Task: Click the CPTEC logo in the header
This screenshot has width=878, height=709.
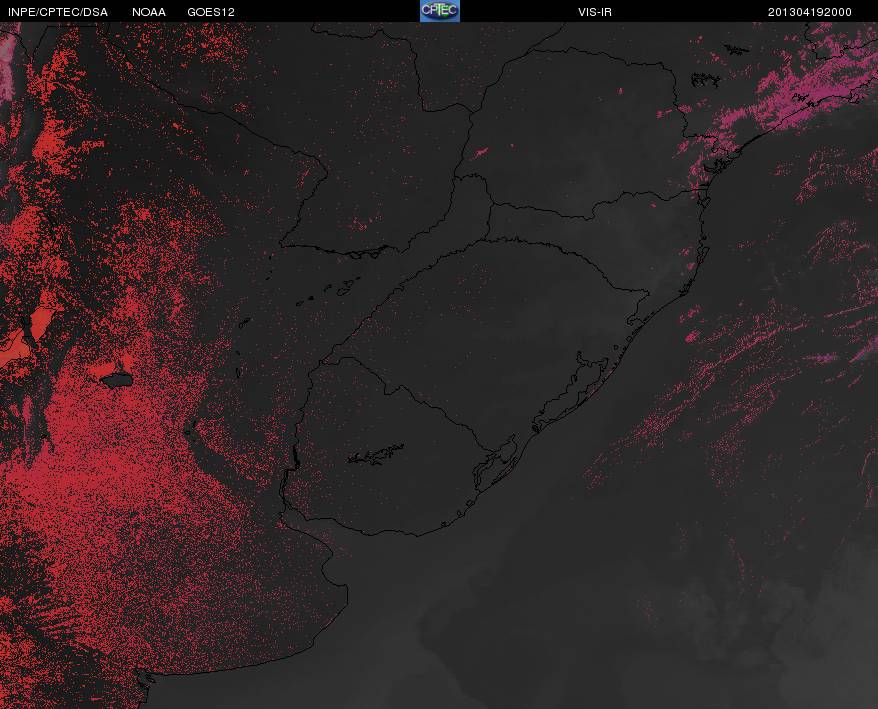Action: (440, 11)
